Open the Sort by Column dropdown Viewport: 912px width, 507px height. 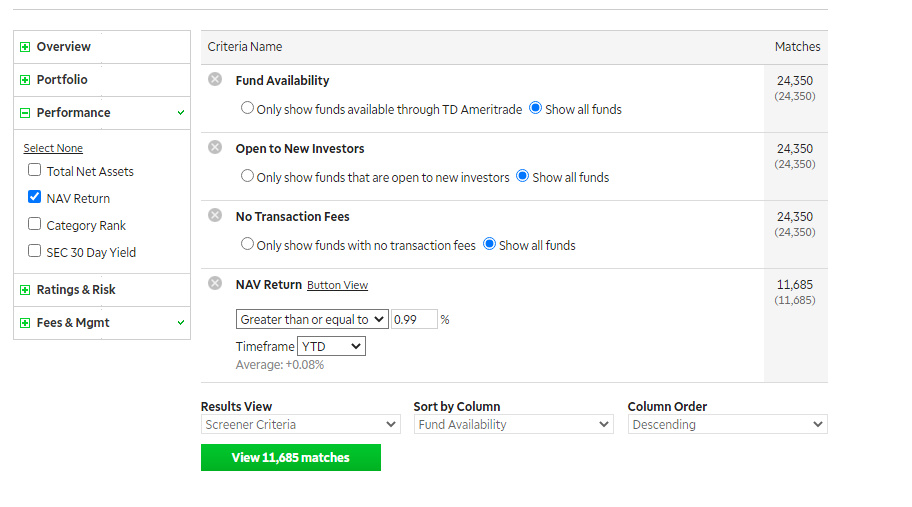click(513, 424)
